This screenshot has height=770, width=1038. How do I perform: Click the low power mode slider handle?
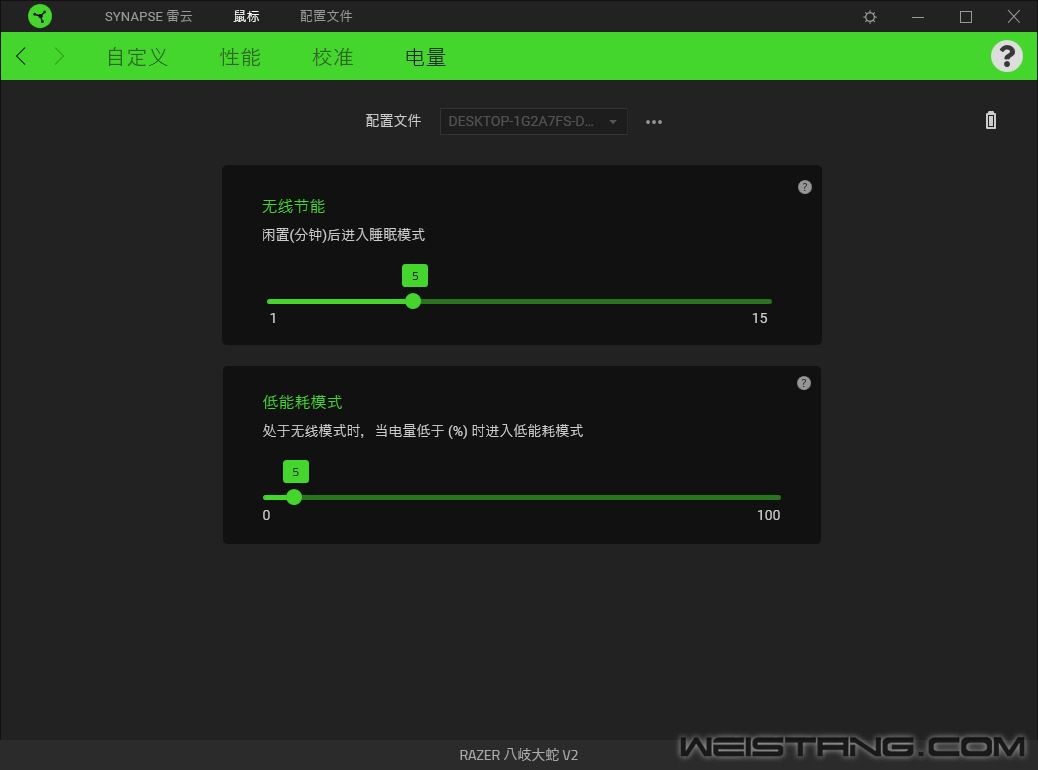294,497
